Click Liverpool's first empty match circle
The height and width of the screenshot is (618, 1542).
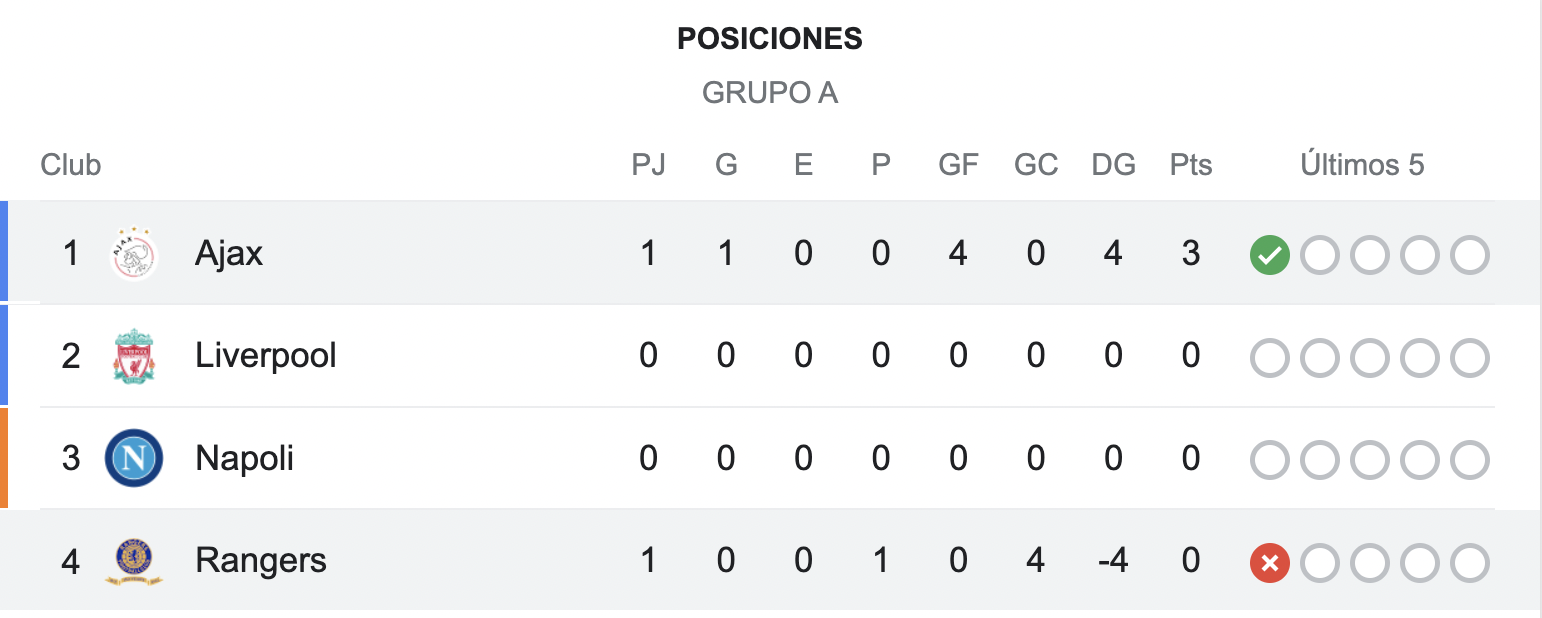(1269, 359)
